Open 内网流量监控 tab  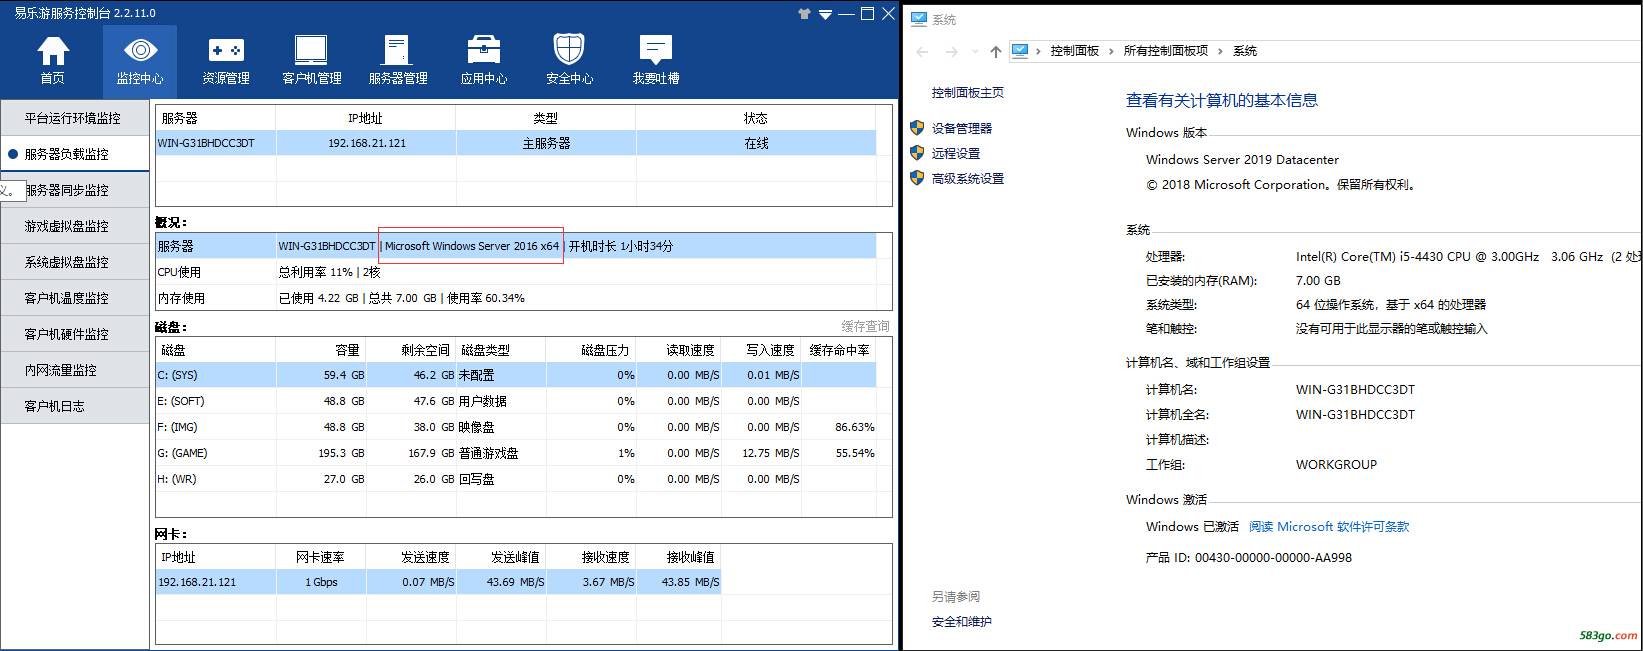(x=75, y=370)
